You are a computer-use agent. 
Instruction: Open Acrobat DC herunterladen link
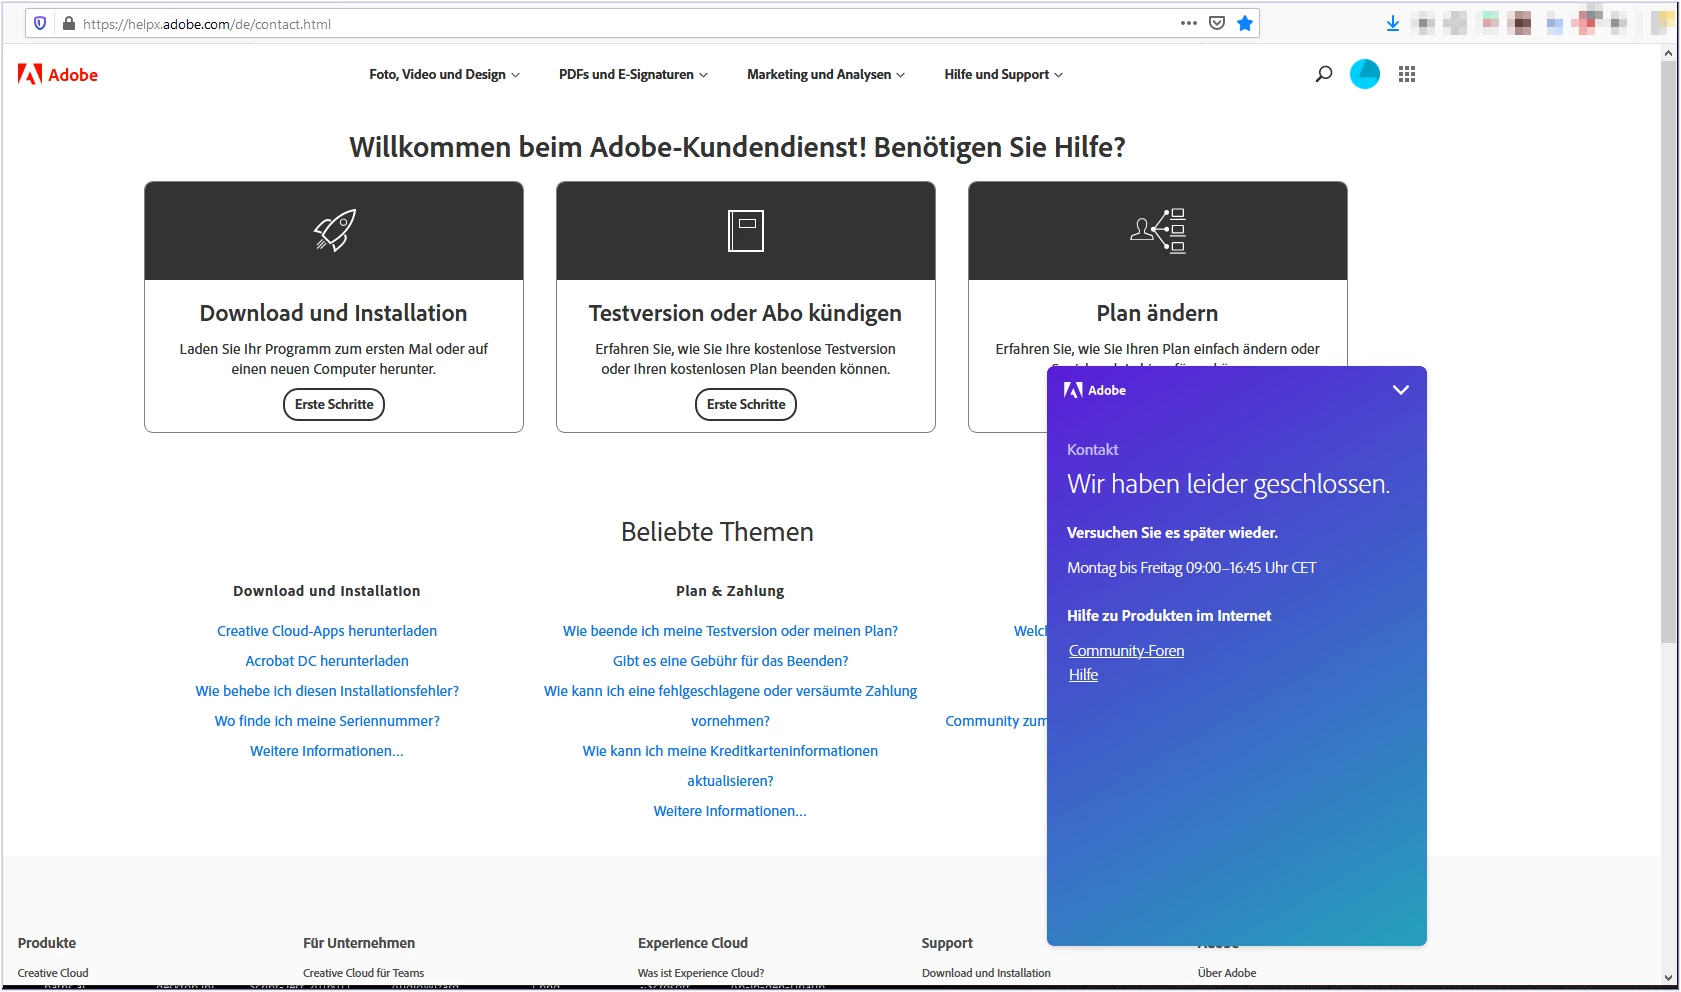click(x=327, y=661)
